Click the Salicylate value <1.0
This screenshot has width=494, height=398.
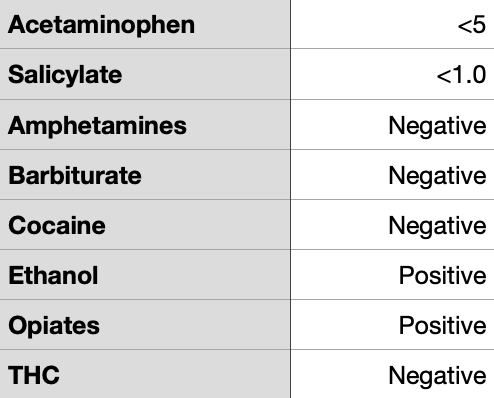coord(461,75)
